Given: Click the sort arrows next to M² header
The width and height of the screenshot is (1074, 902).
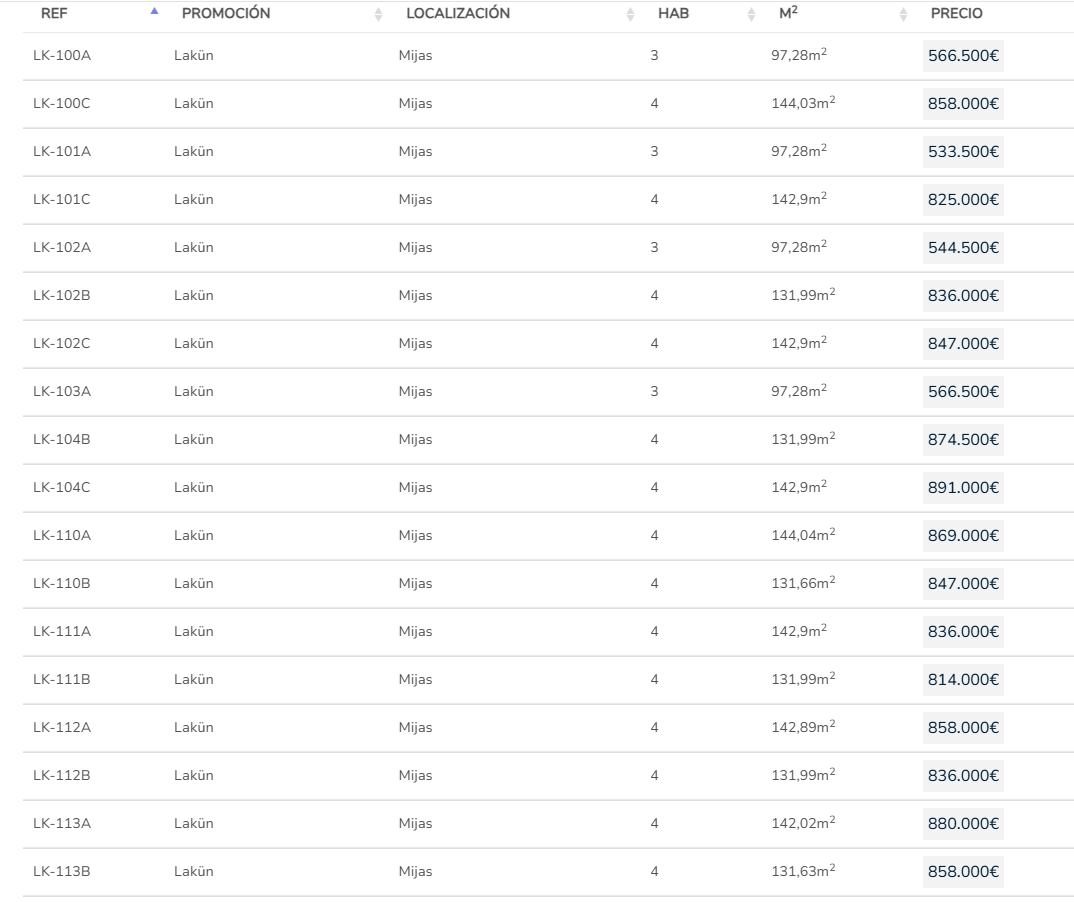Looking at the screenshot, I should [x=903, y=14].
